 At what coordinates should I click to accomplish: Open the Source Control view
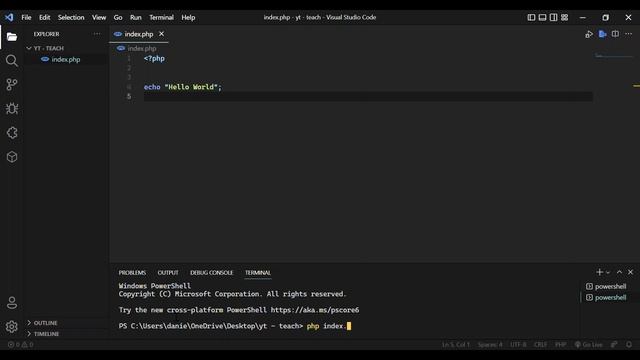click(12, 84)
